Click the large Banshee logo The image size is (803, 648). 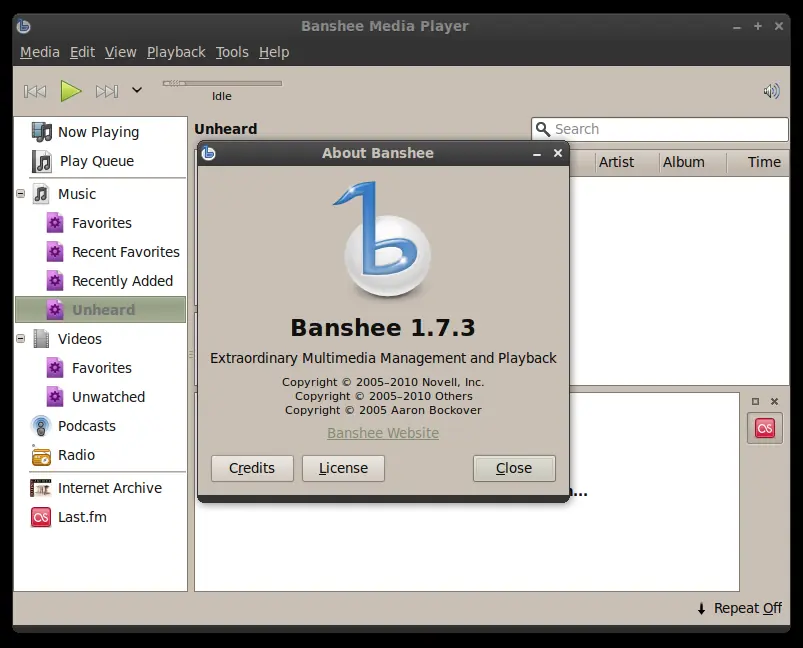[383, 240]
